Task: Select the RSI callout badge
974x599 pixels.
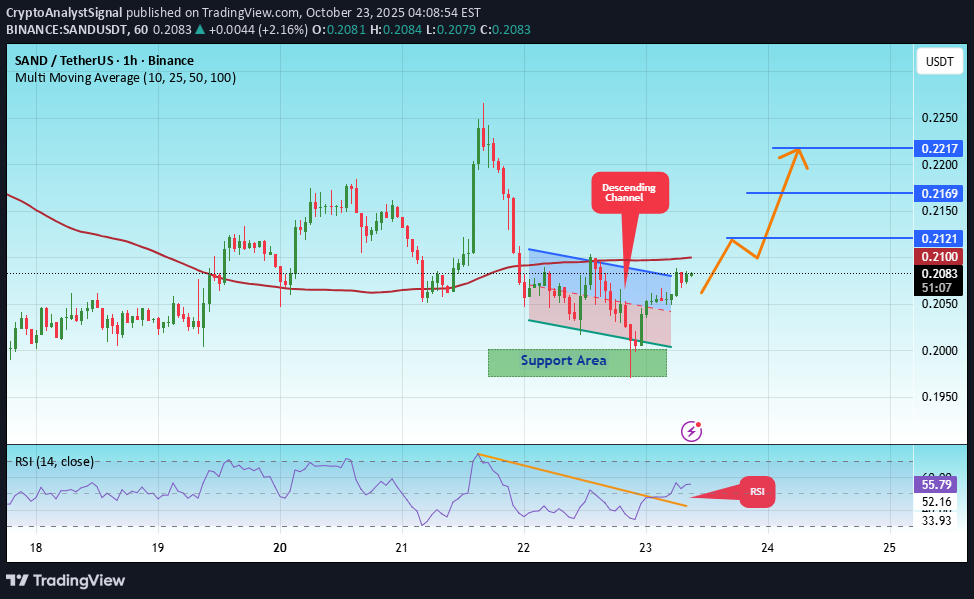Action: tap(757, 492)
